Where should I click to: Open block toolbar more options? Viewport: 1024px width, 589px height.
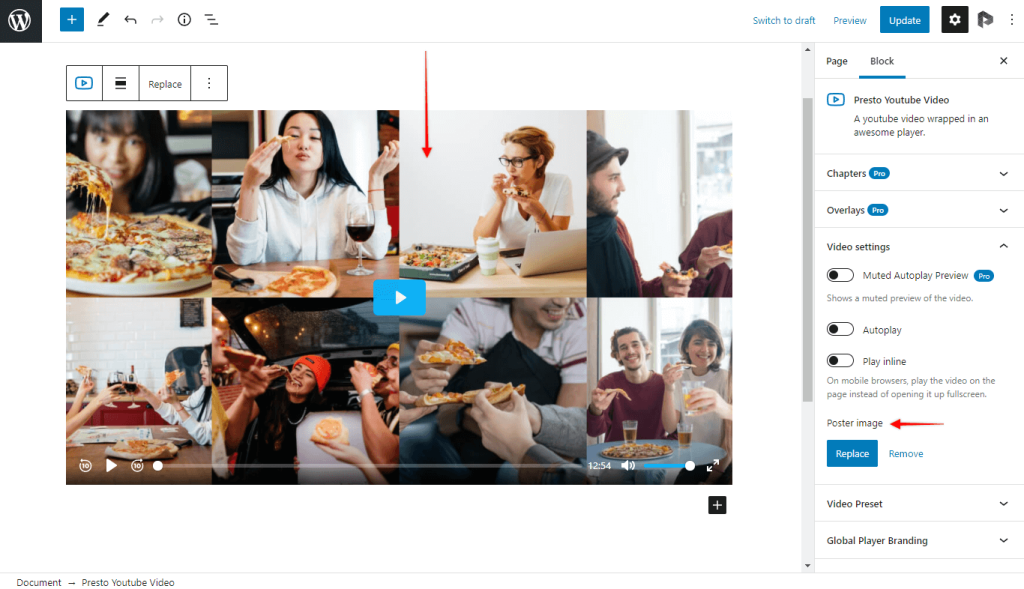[x=209, y=83]
